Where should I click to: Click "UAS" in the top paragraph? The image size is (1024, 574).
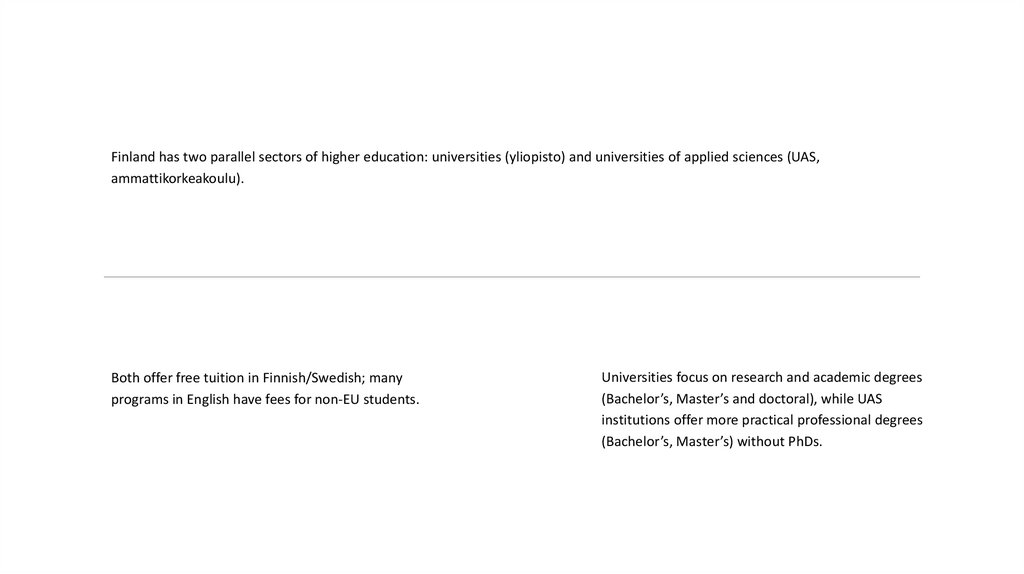(803, 158)
